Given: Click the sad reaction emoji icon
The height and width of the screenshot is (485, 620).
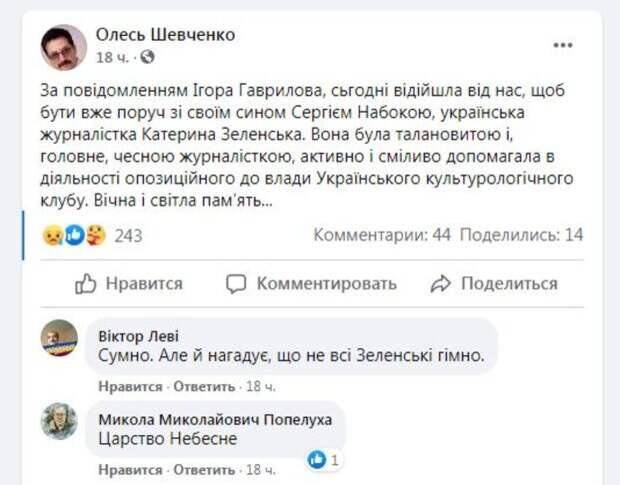Looking at the screenshot, I should (51, 235).
